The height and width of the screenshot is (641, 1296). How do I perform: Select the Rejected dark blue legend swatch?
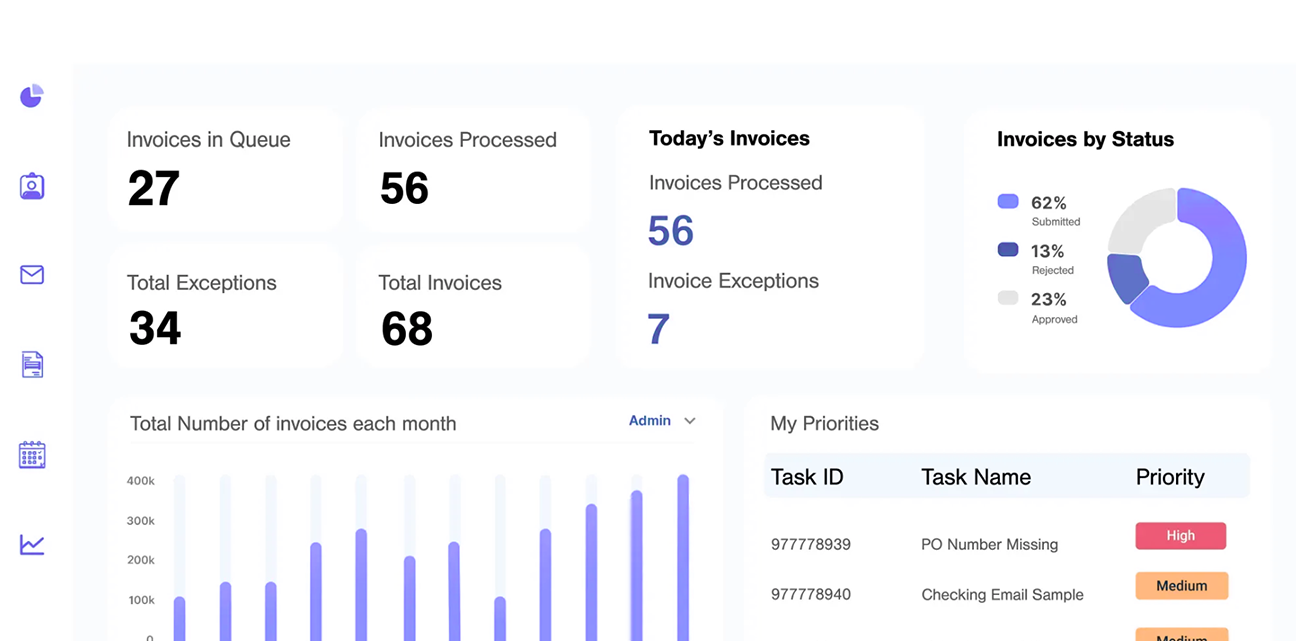point(1008,250)
